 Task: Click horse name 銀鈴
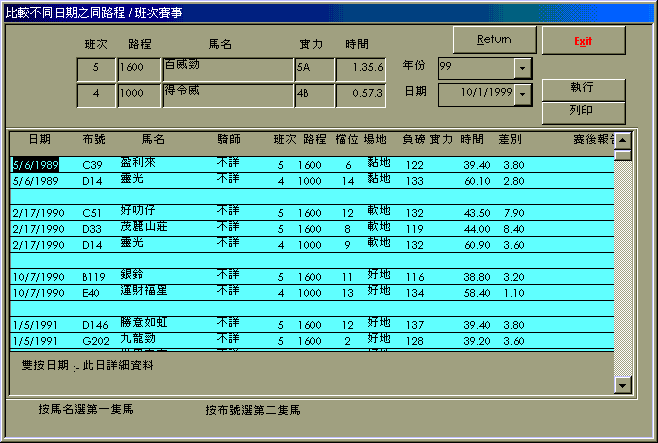tap(132, 275)
